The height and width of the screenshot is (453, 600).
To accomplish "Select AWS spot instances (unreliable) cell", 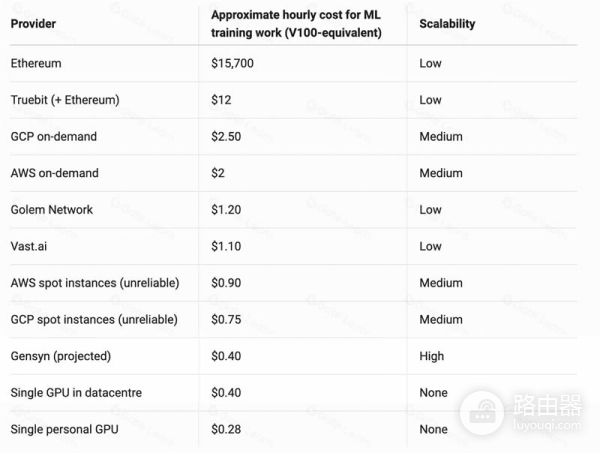I will pos(94,283).
